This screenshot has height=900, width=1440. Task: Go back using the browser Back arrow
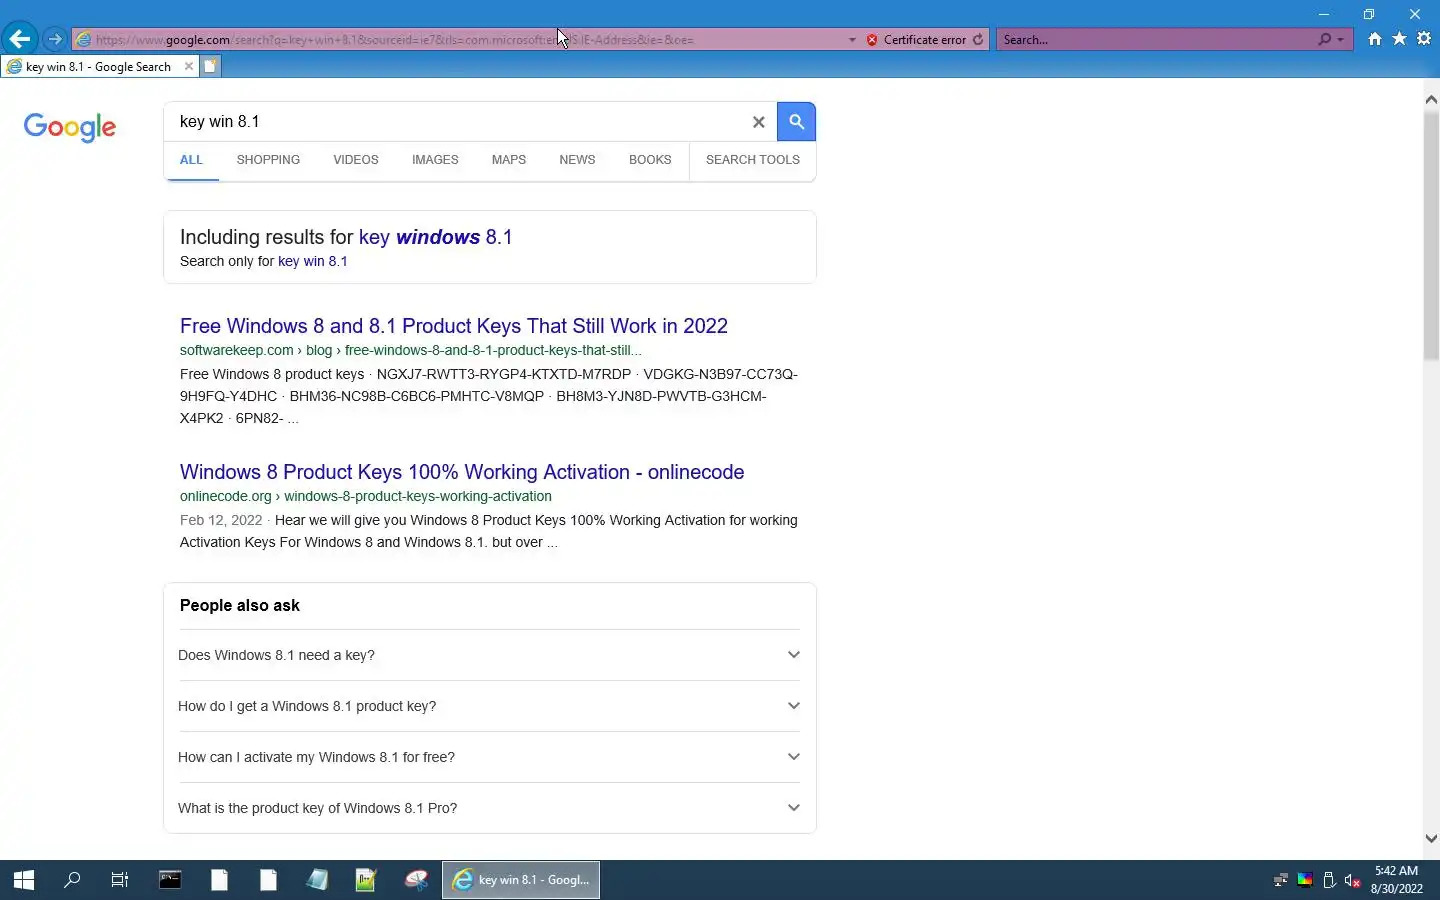(20, 39)
